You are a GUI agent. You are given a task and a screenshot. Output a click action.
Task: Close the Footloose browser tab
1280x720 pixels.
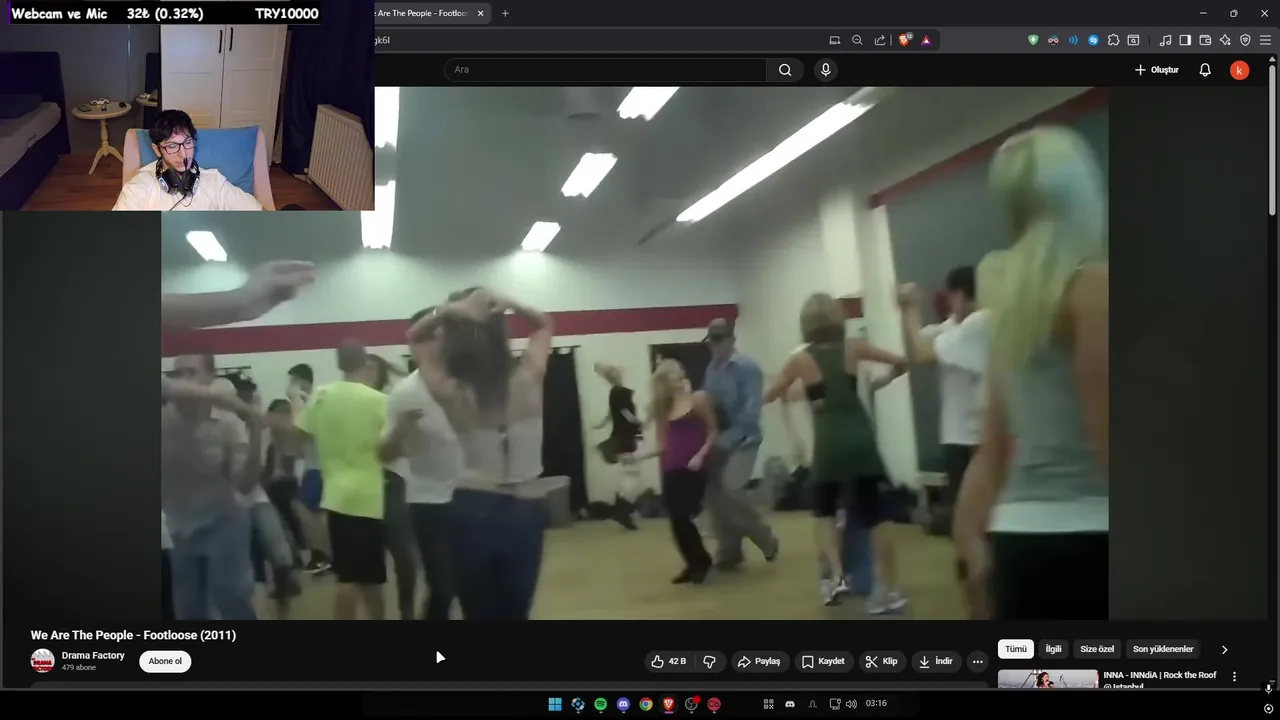(x=480, y=13)
